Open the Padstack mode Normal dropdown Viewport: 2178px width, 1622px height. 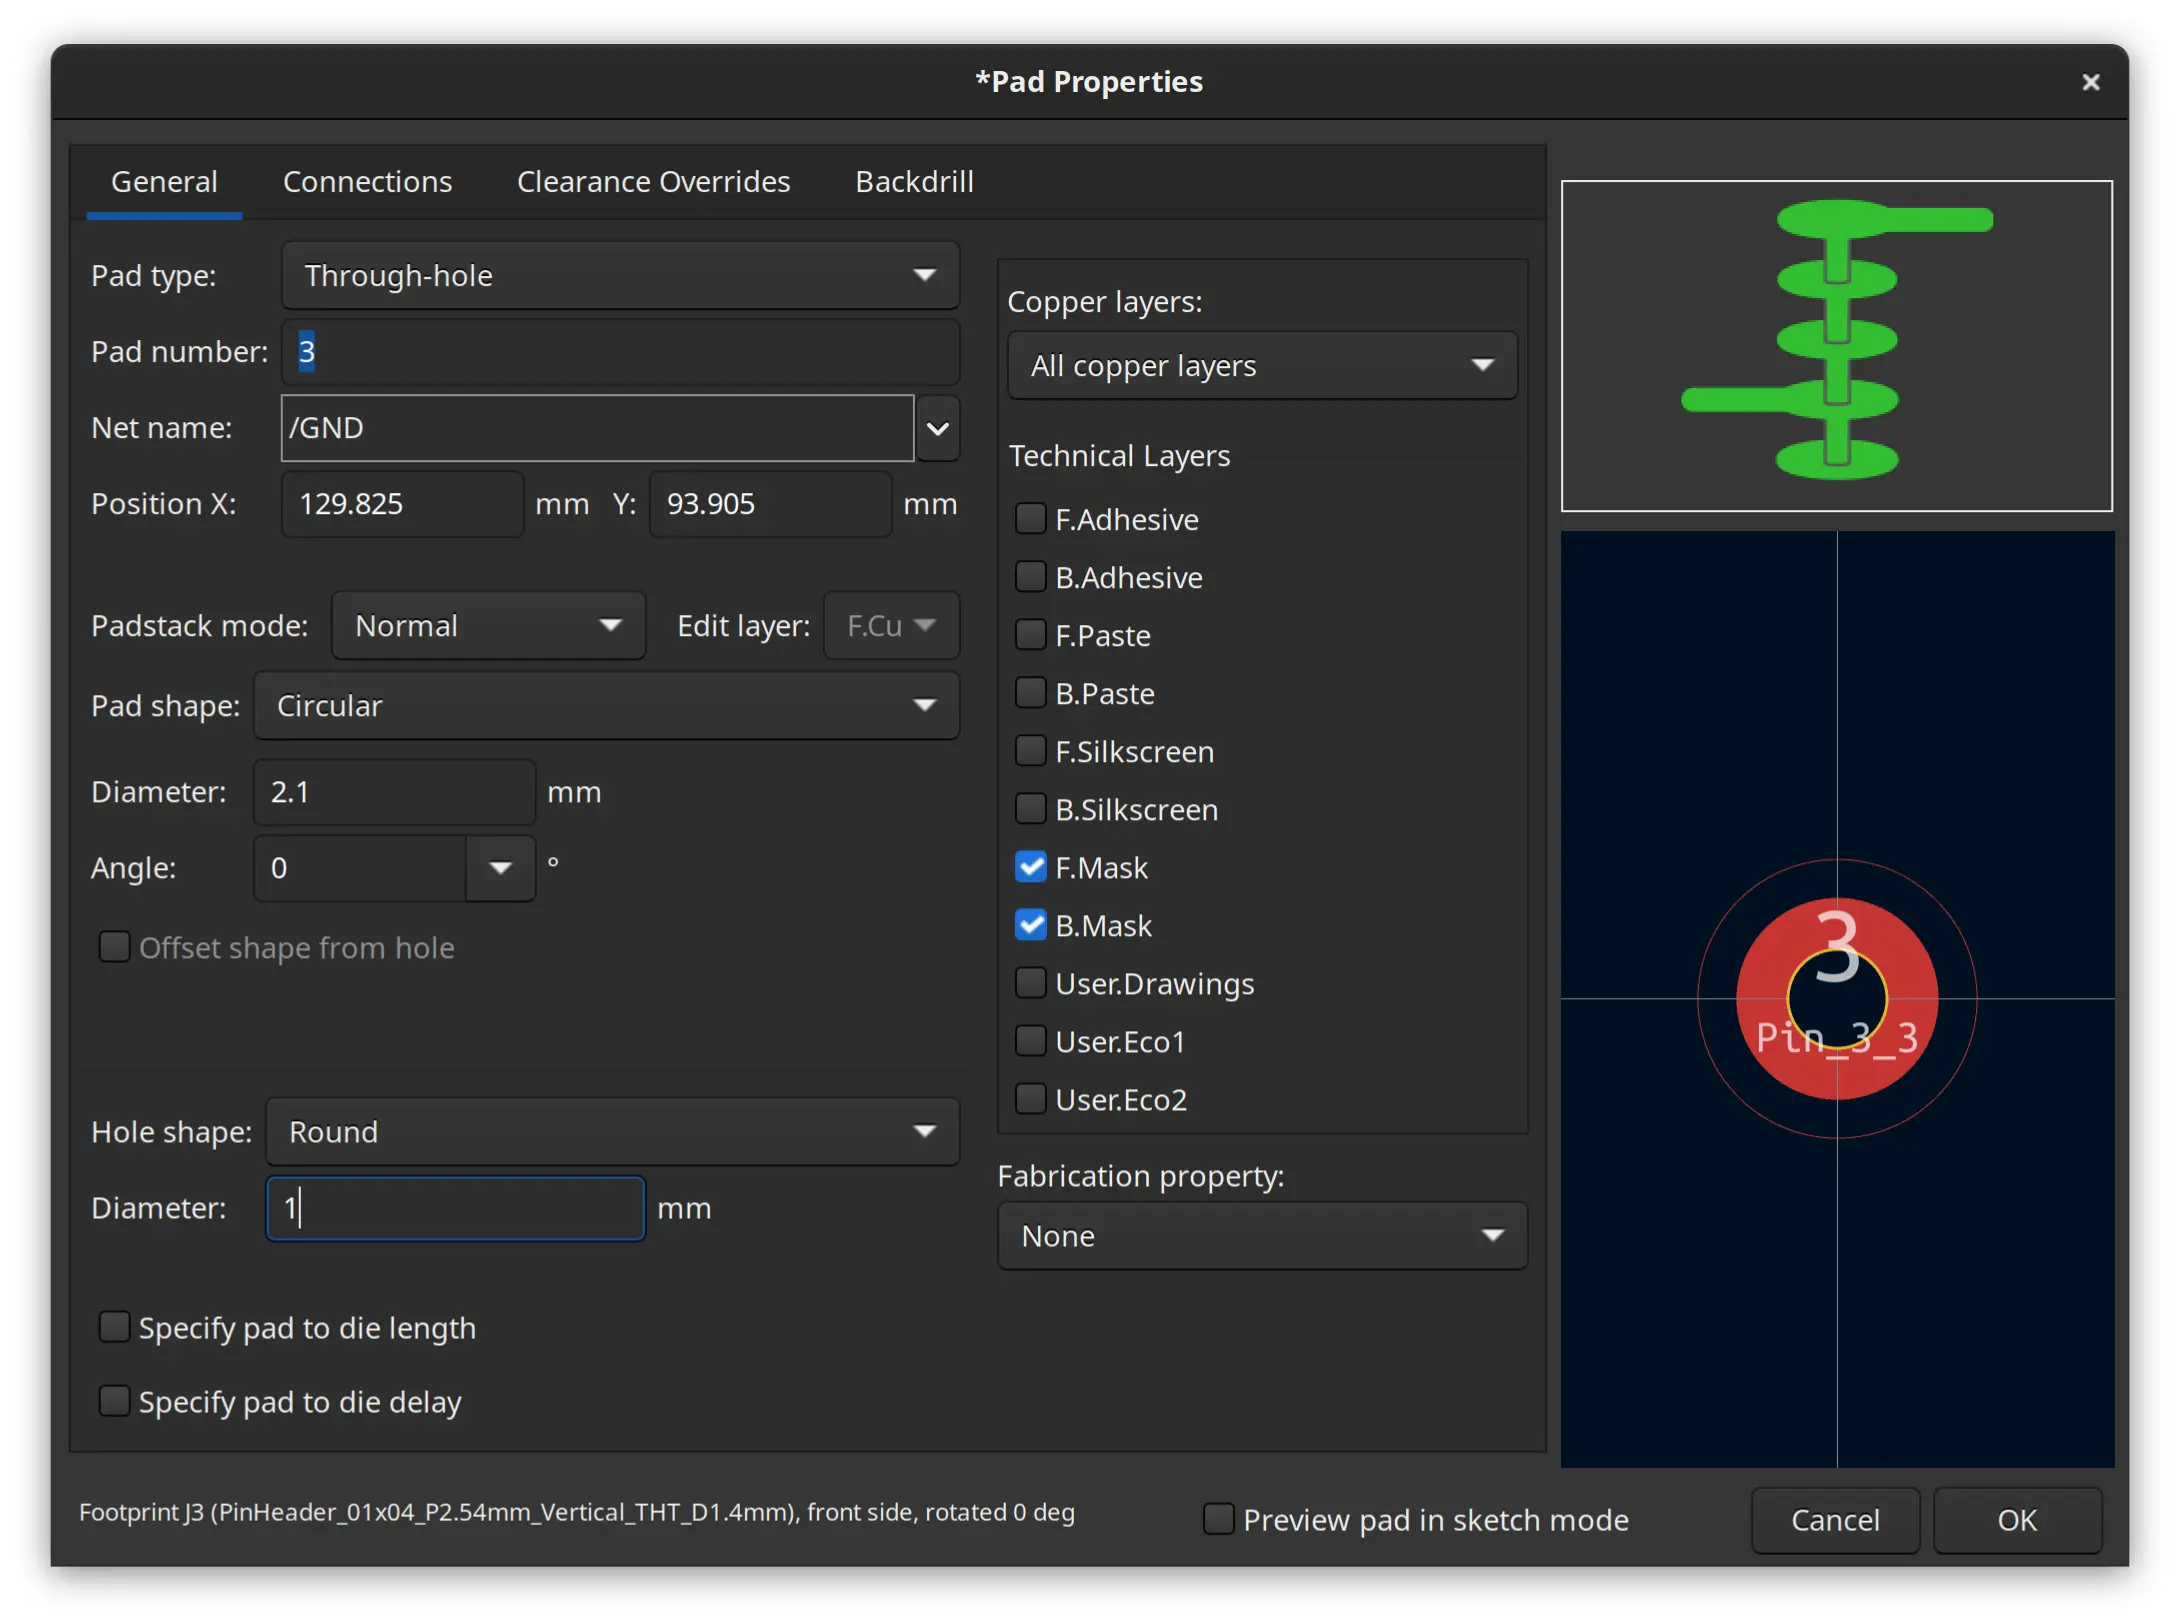click(488, 626)
